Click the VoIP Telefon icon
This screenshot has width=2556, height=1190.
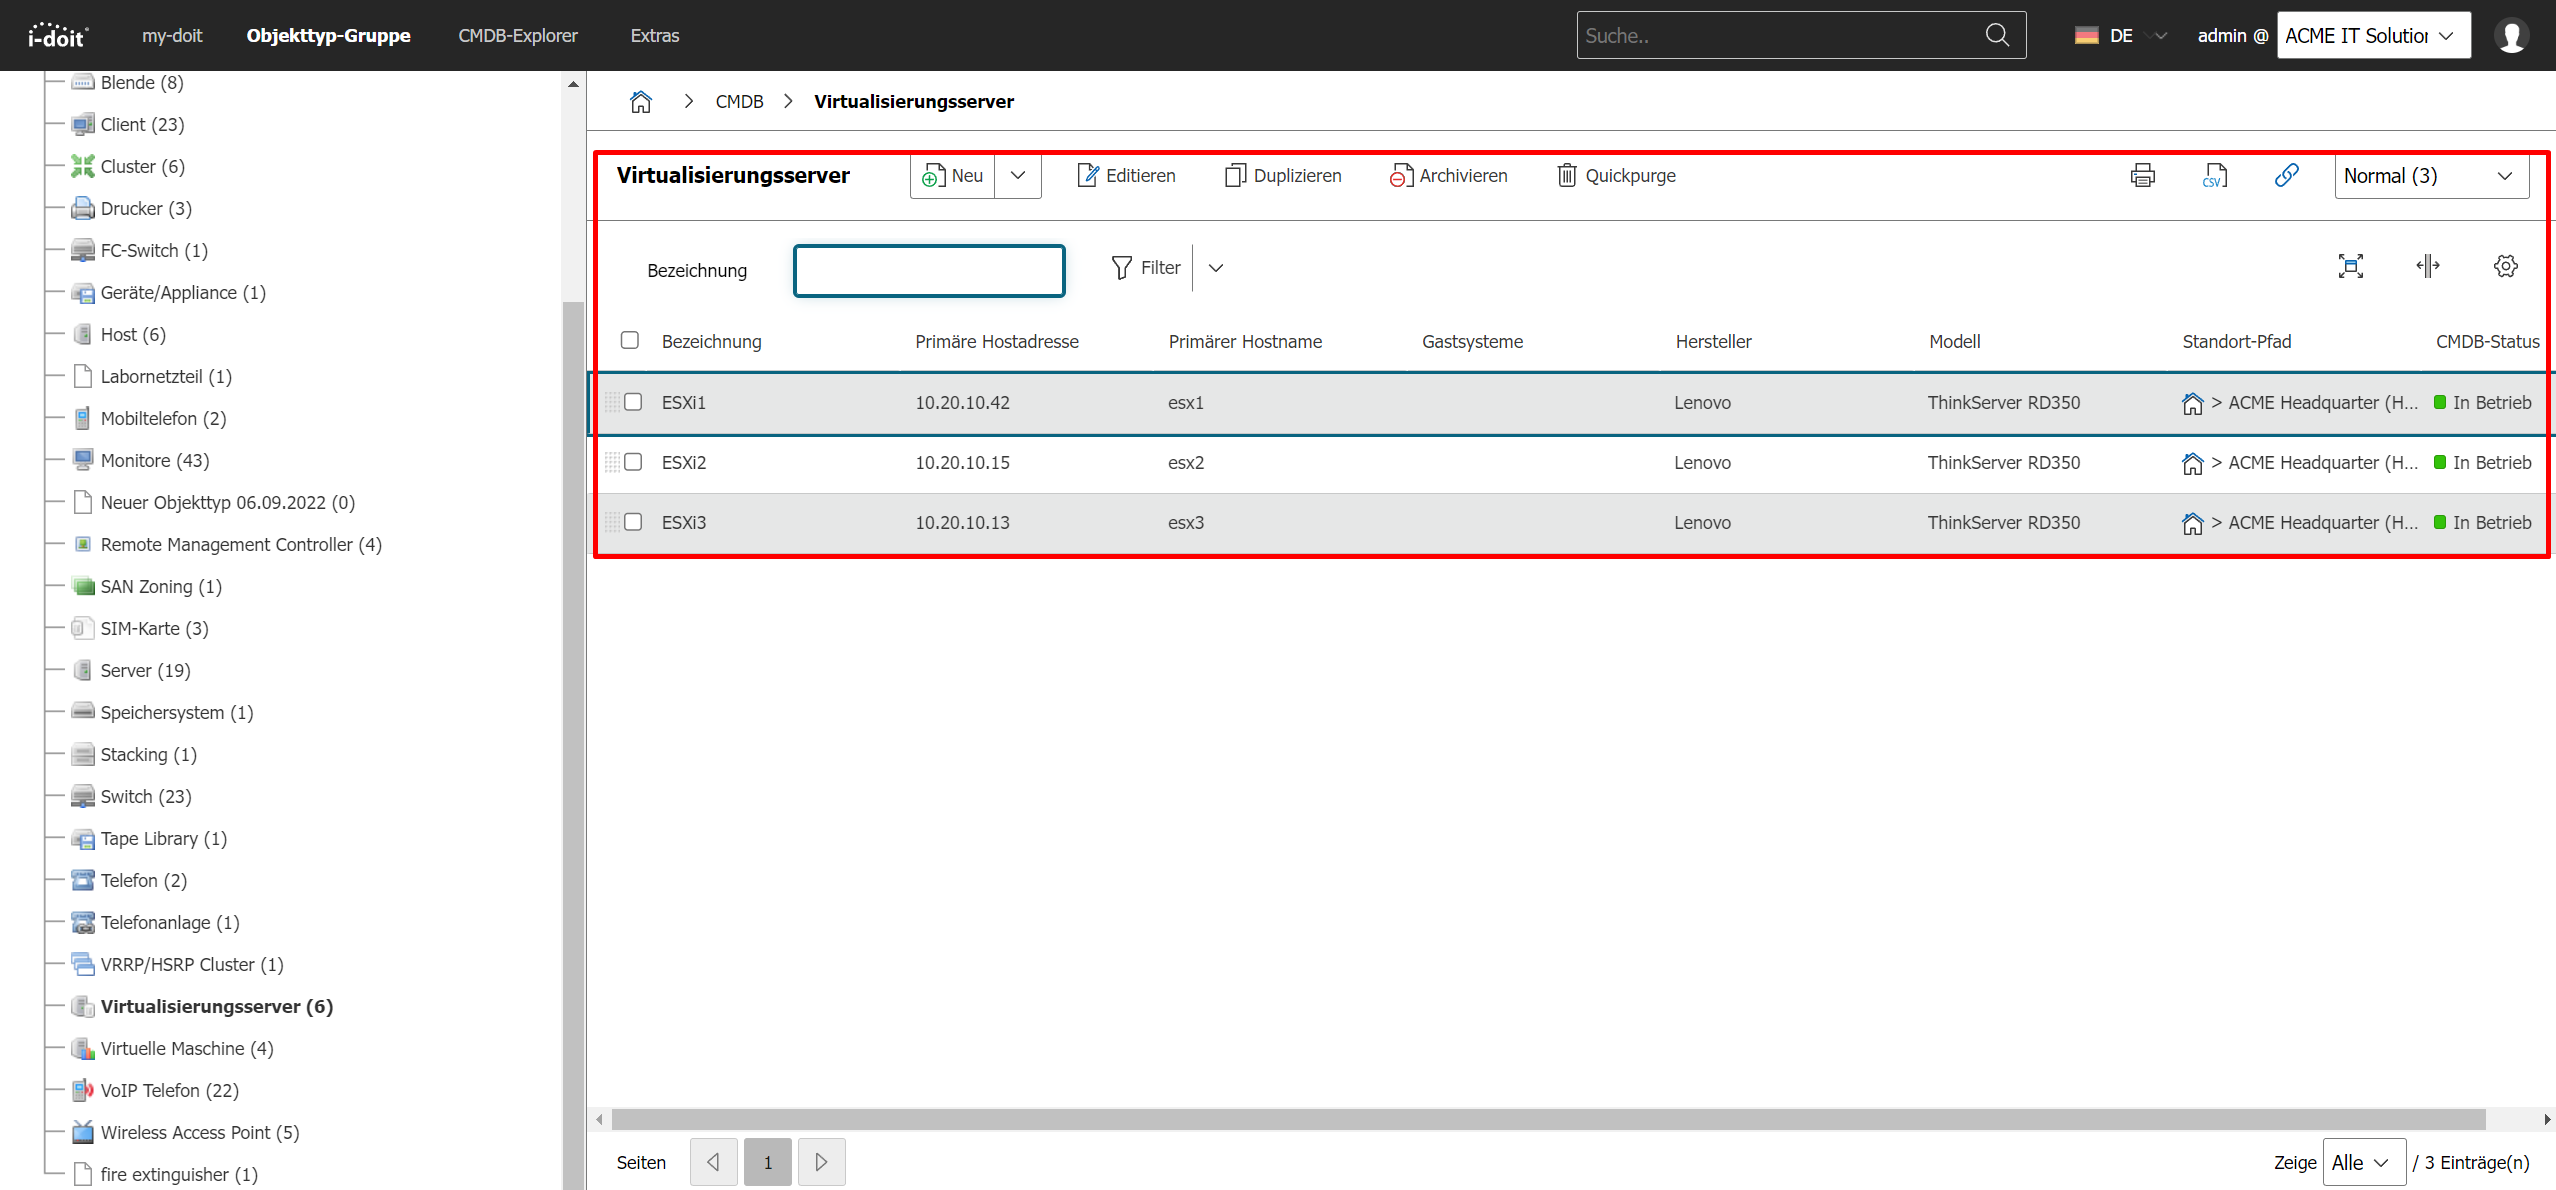pyautogui.click(x=83, y=1090)
